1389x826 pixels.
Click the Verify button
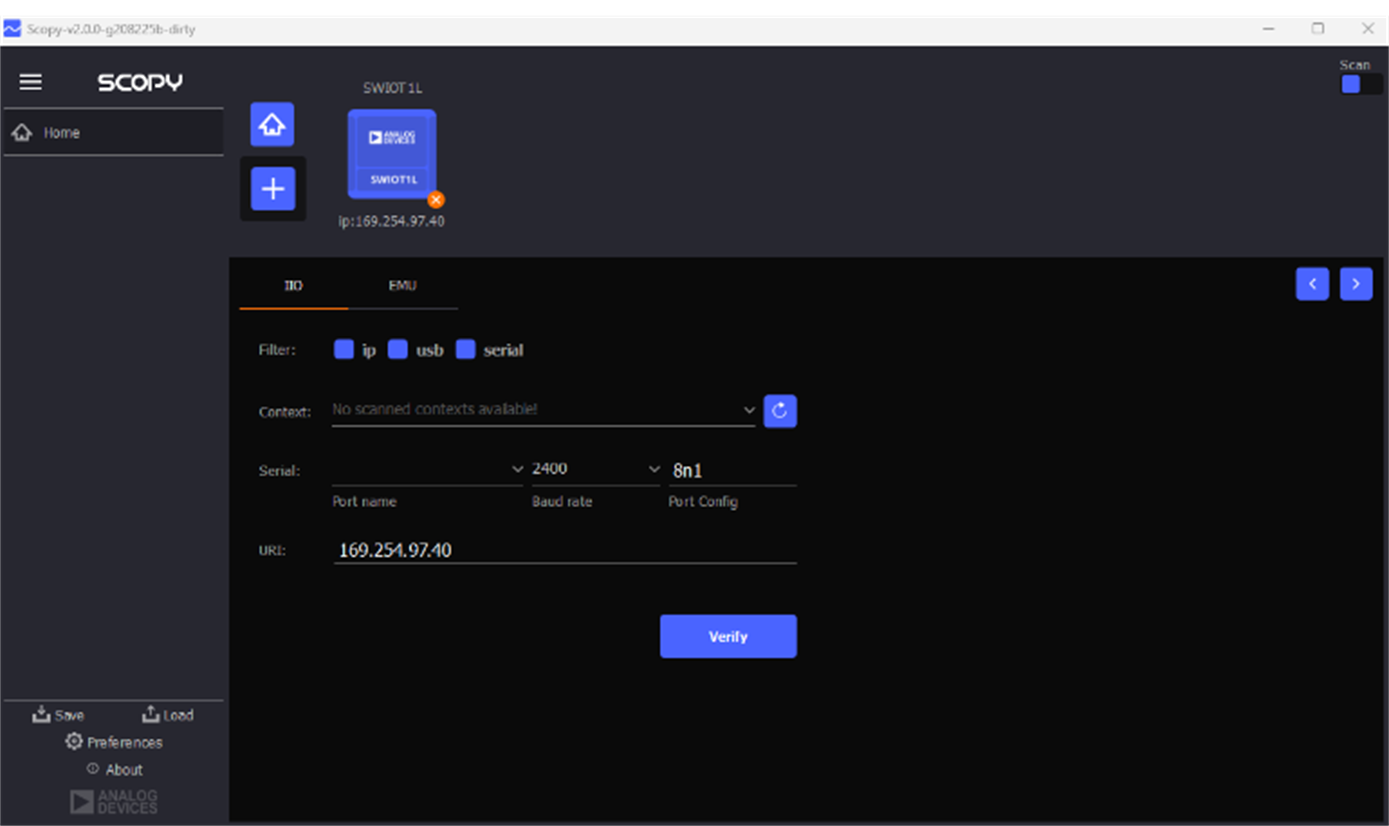pyautogui.click(x=728, y=636)
